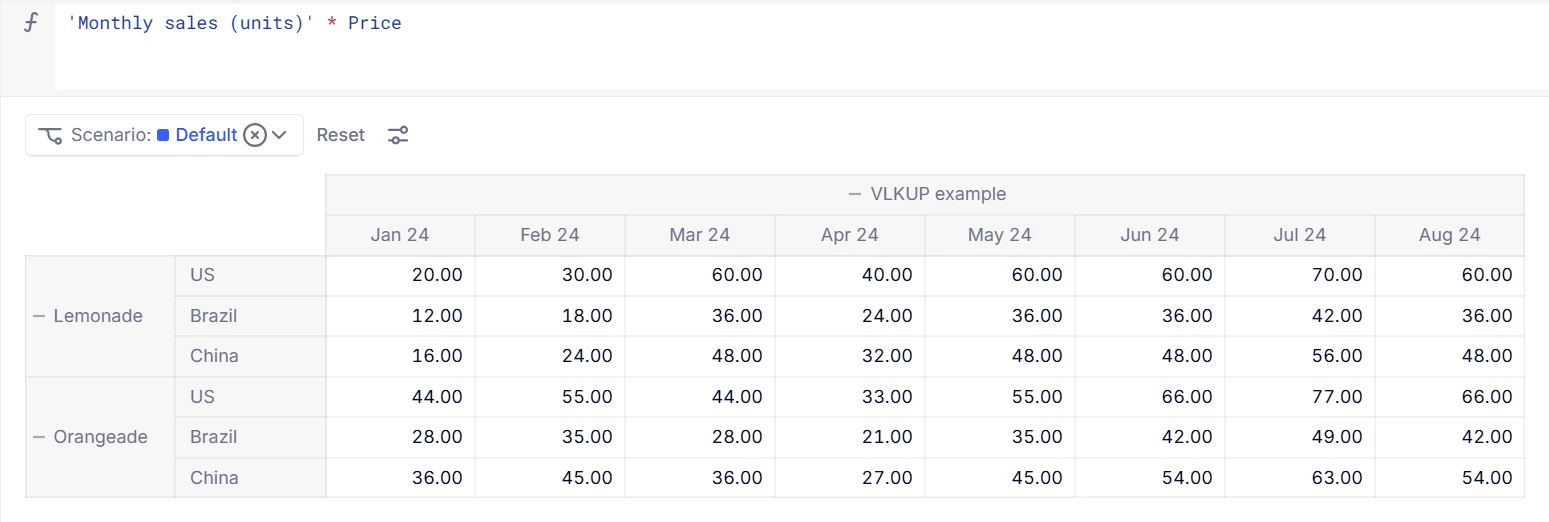Screen dimensions: 1549x522
Task: Click the formula function icon
Action: click(x=31, y=24)
